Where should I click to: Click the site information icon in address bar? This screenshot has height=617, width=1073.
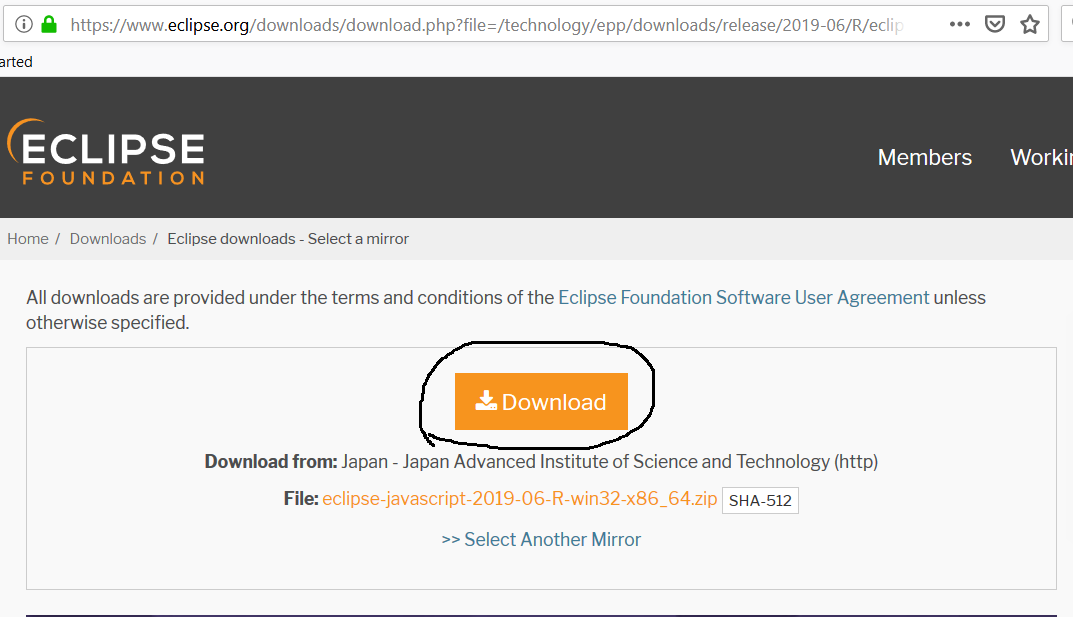click(x=23, y=25)
